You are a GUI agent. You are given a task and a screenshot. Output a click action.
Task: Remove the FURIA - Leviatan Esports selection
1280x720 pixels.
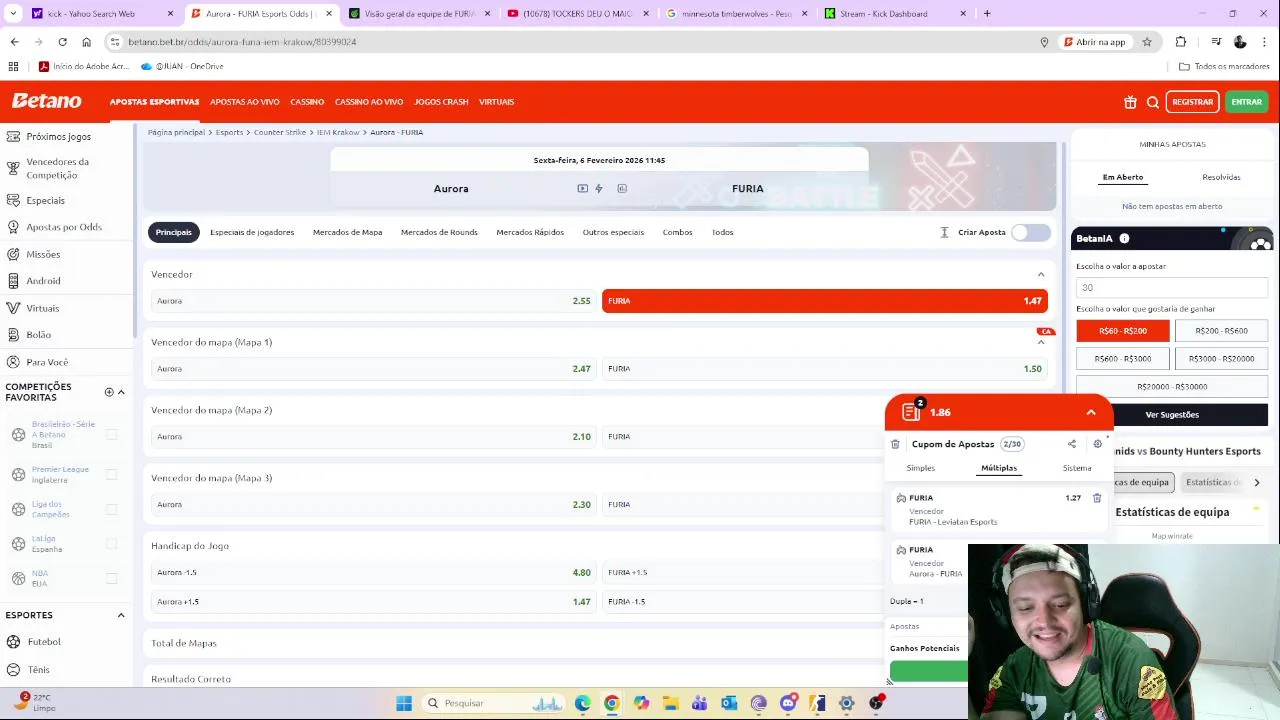[x=1097, y=498]
